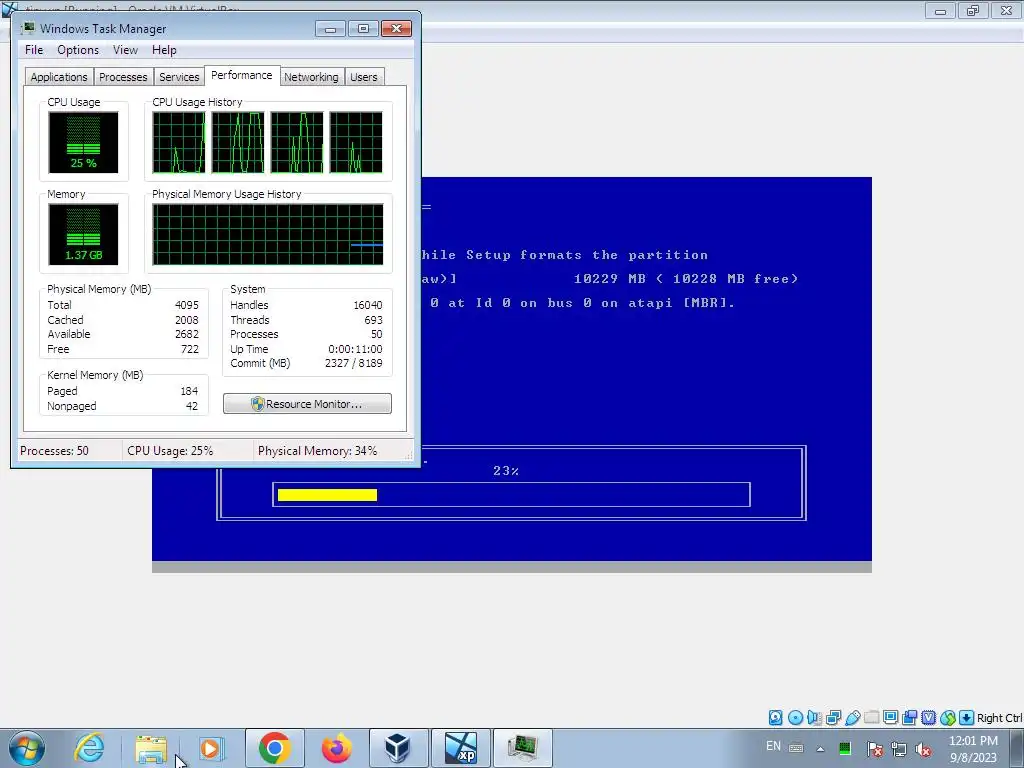
Task: Open Action Center flag tray icon
Action: coord(875,748)
